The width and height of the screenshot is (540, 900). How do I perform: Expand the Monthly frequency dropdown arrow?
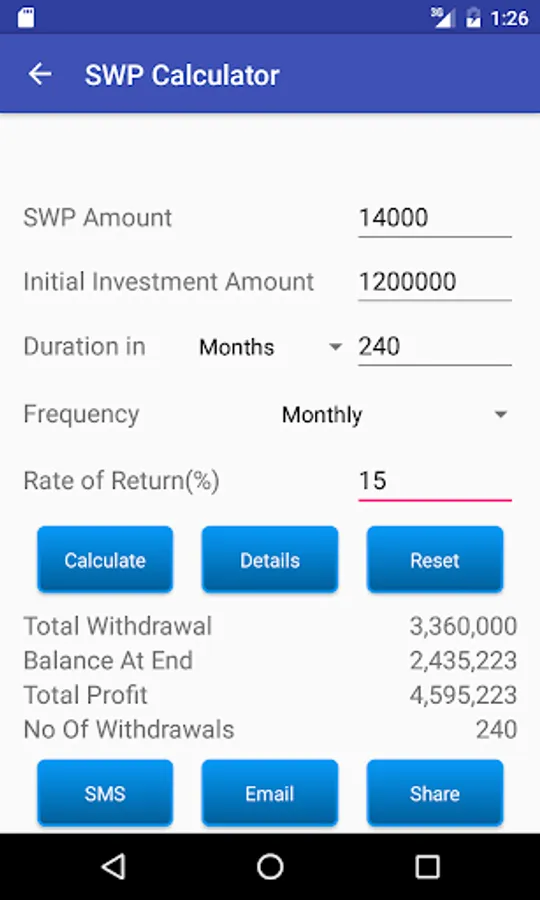click(x=501, y=414)
